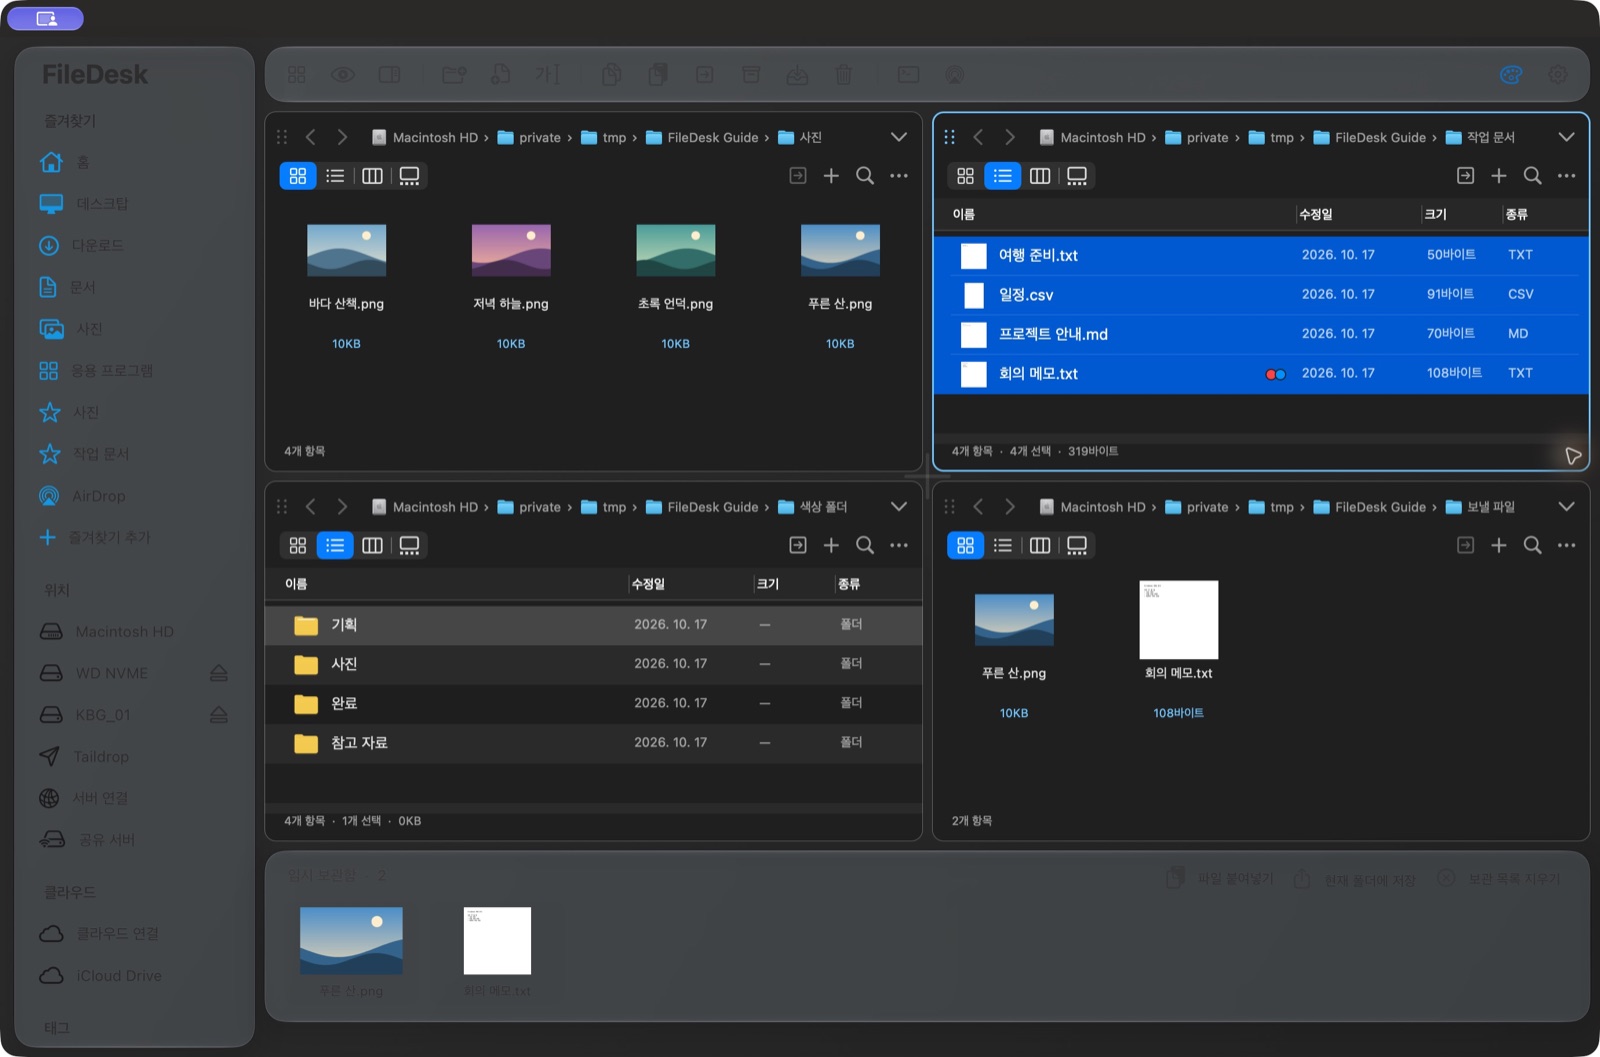Click the new folder icon in the top toolbar
The image size is (1600, 1057).
pos(454,75)
